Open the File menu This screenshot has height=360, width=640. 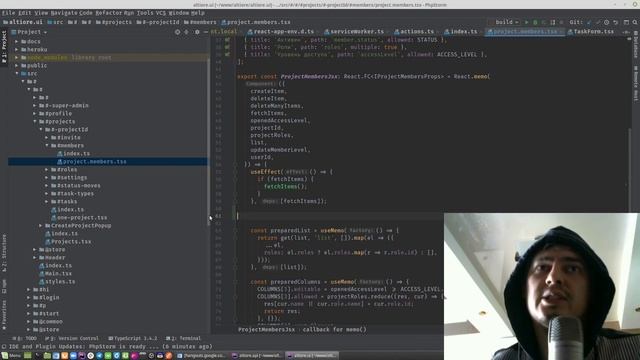8,13
